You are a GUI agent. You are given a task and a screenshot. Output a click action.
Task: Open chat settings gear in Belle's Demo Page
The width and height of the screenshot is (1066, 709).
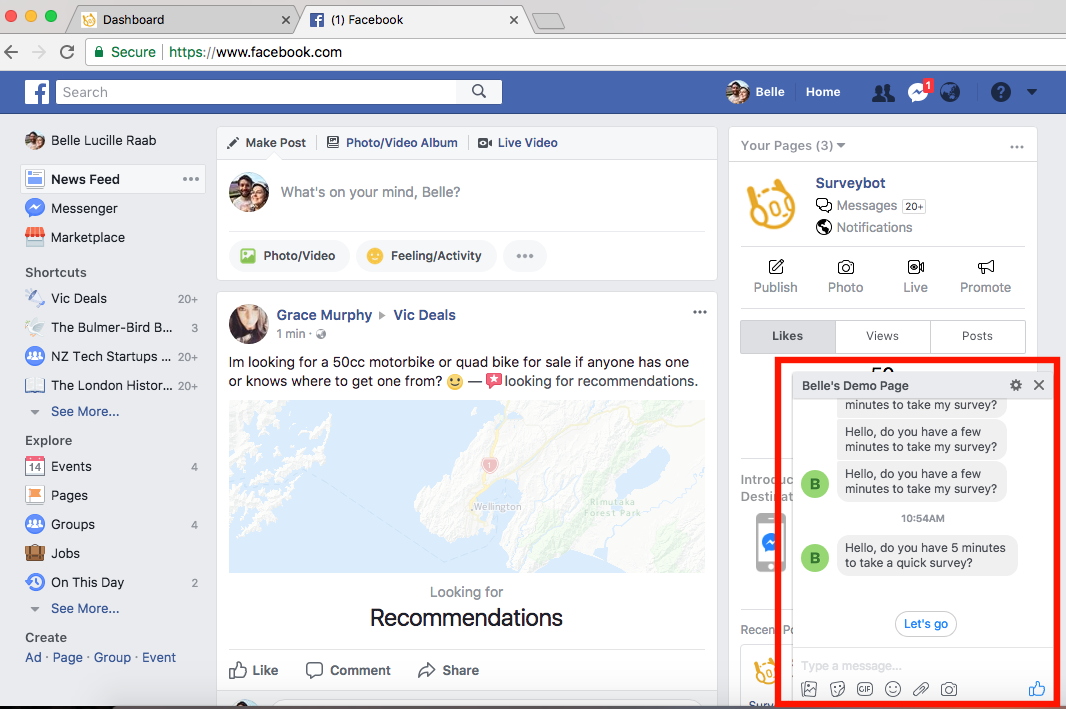pos(1016,385)
